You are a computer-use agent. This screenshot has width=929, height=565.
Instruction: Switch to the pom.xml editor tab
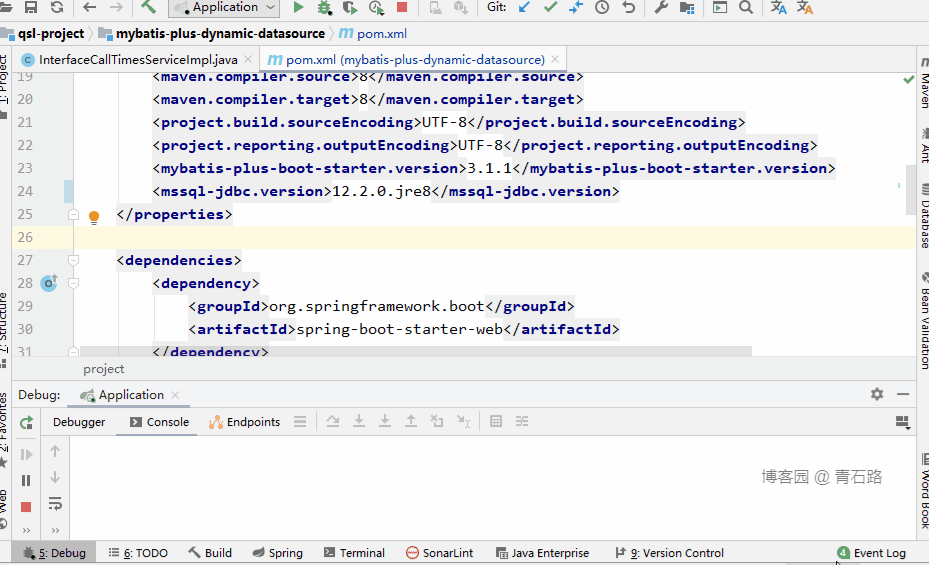pyautogui.click(x=414, y=60)
